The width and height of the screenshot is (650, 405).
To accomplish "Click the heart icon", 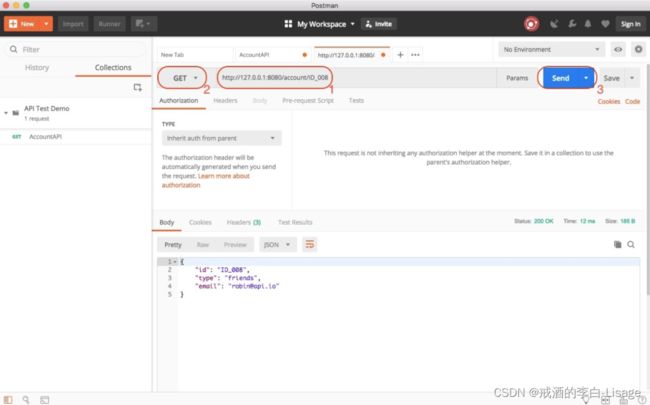I will pyautogui.click(x=605, y=24).
